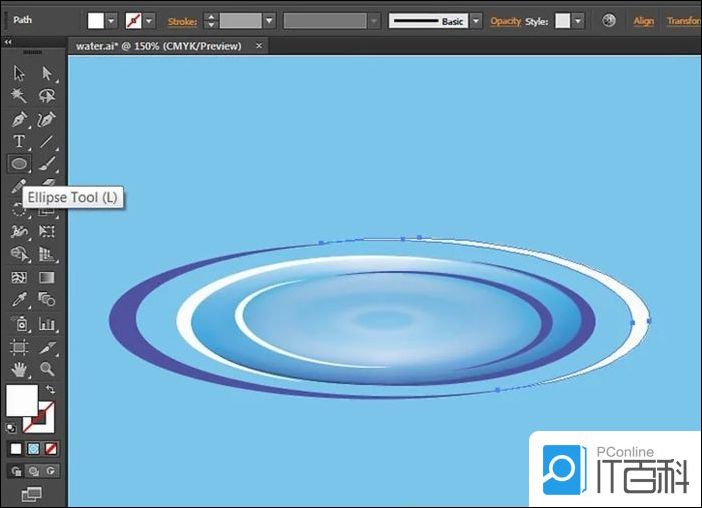This screenshot has width=702, height=508.
Task: Switch to Gradient paint mode
Action: (x=33, y=449)
